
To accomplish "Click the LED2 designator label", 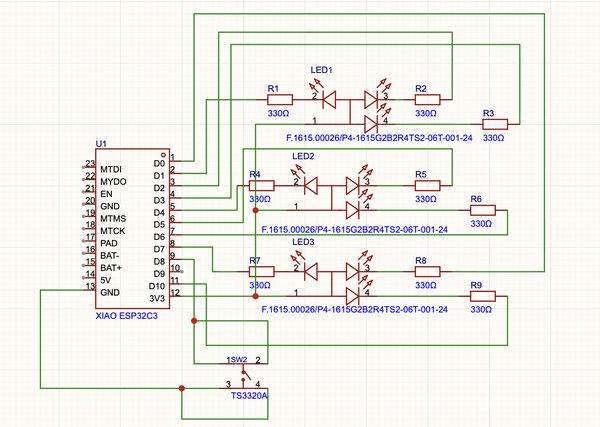I will pyautogui.click(x=303, y=156).
